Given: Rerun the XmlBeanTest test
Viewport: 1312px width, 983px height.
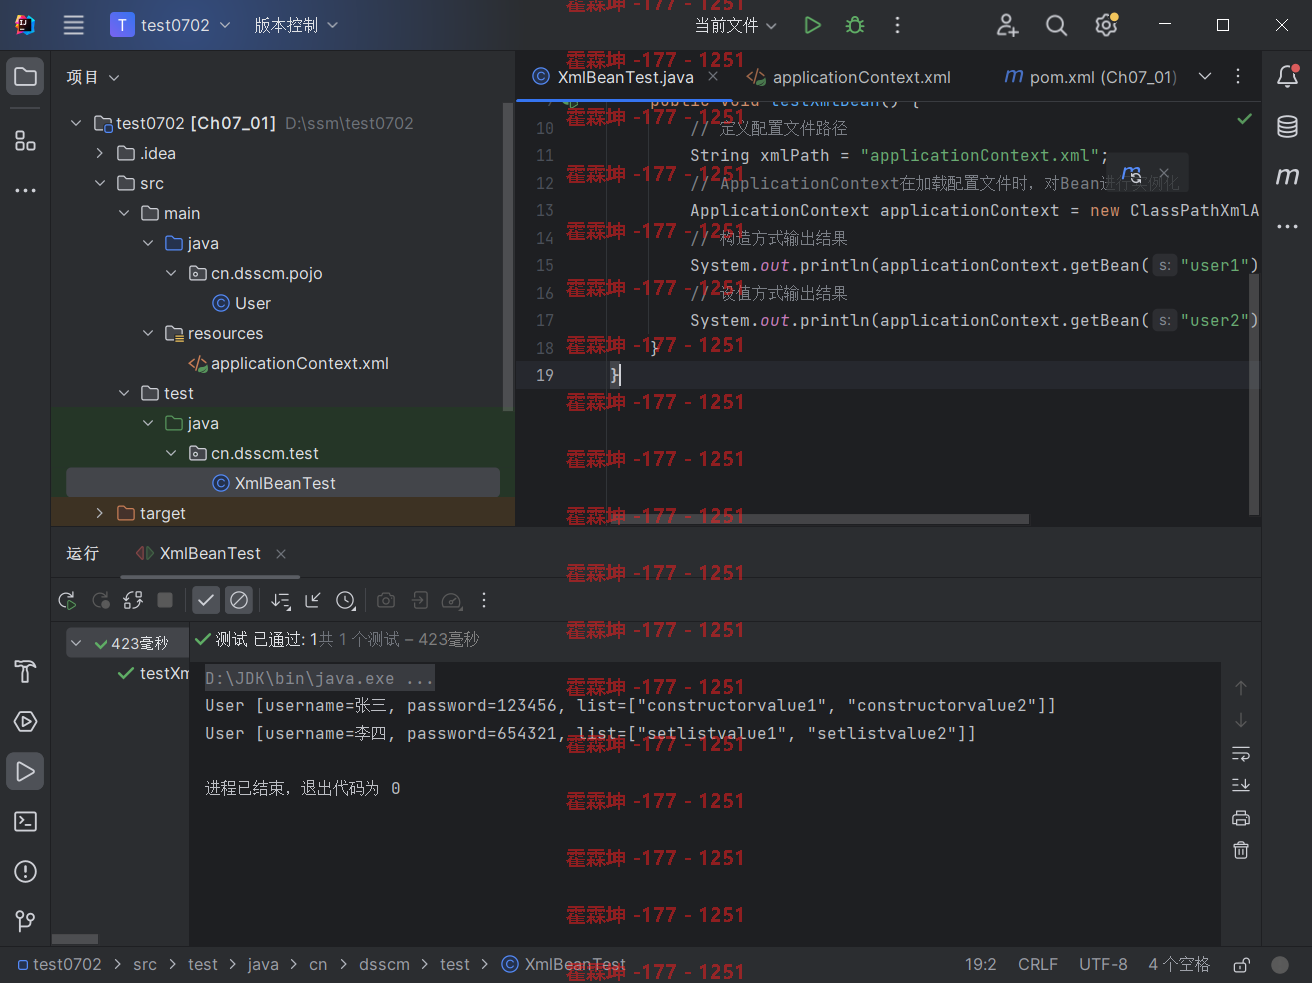Looking at the screenshot, I should click(x=67, y=600).
